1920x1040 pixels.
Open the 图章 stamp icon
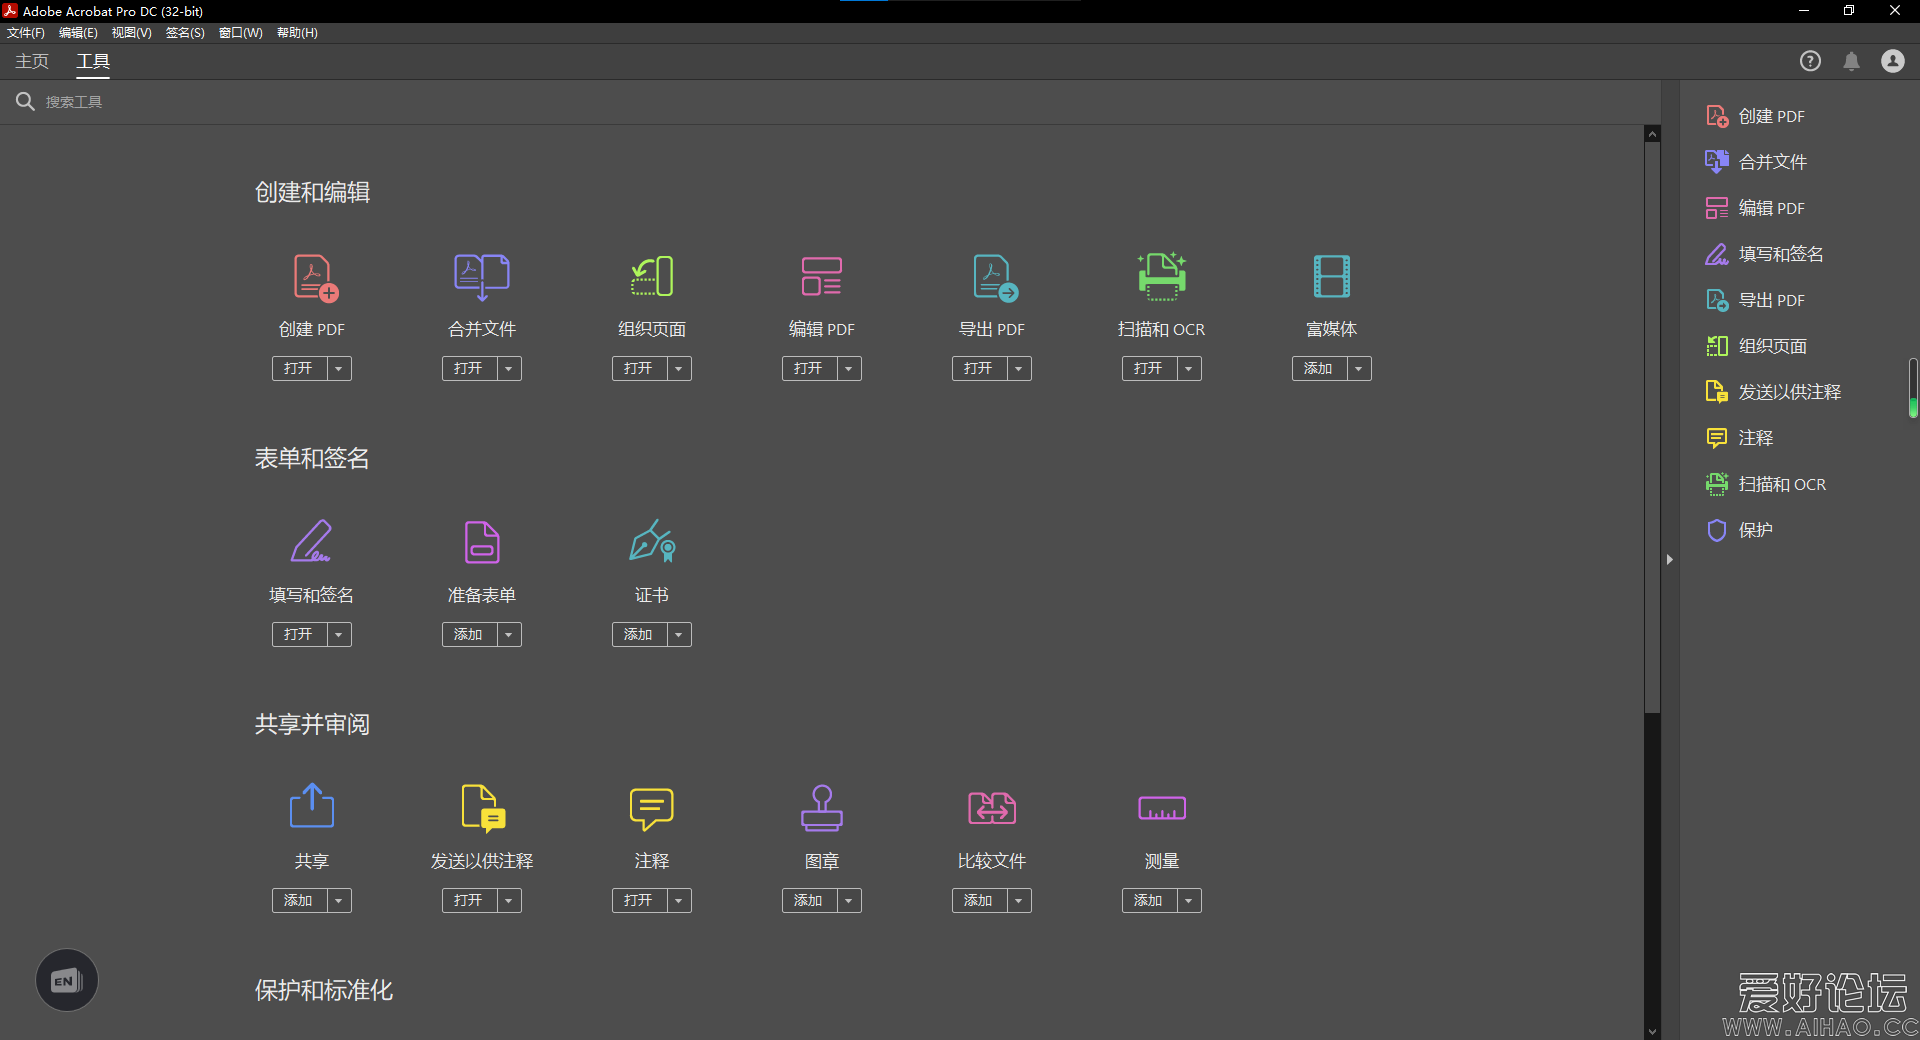[x=821, y=808]
